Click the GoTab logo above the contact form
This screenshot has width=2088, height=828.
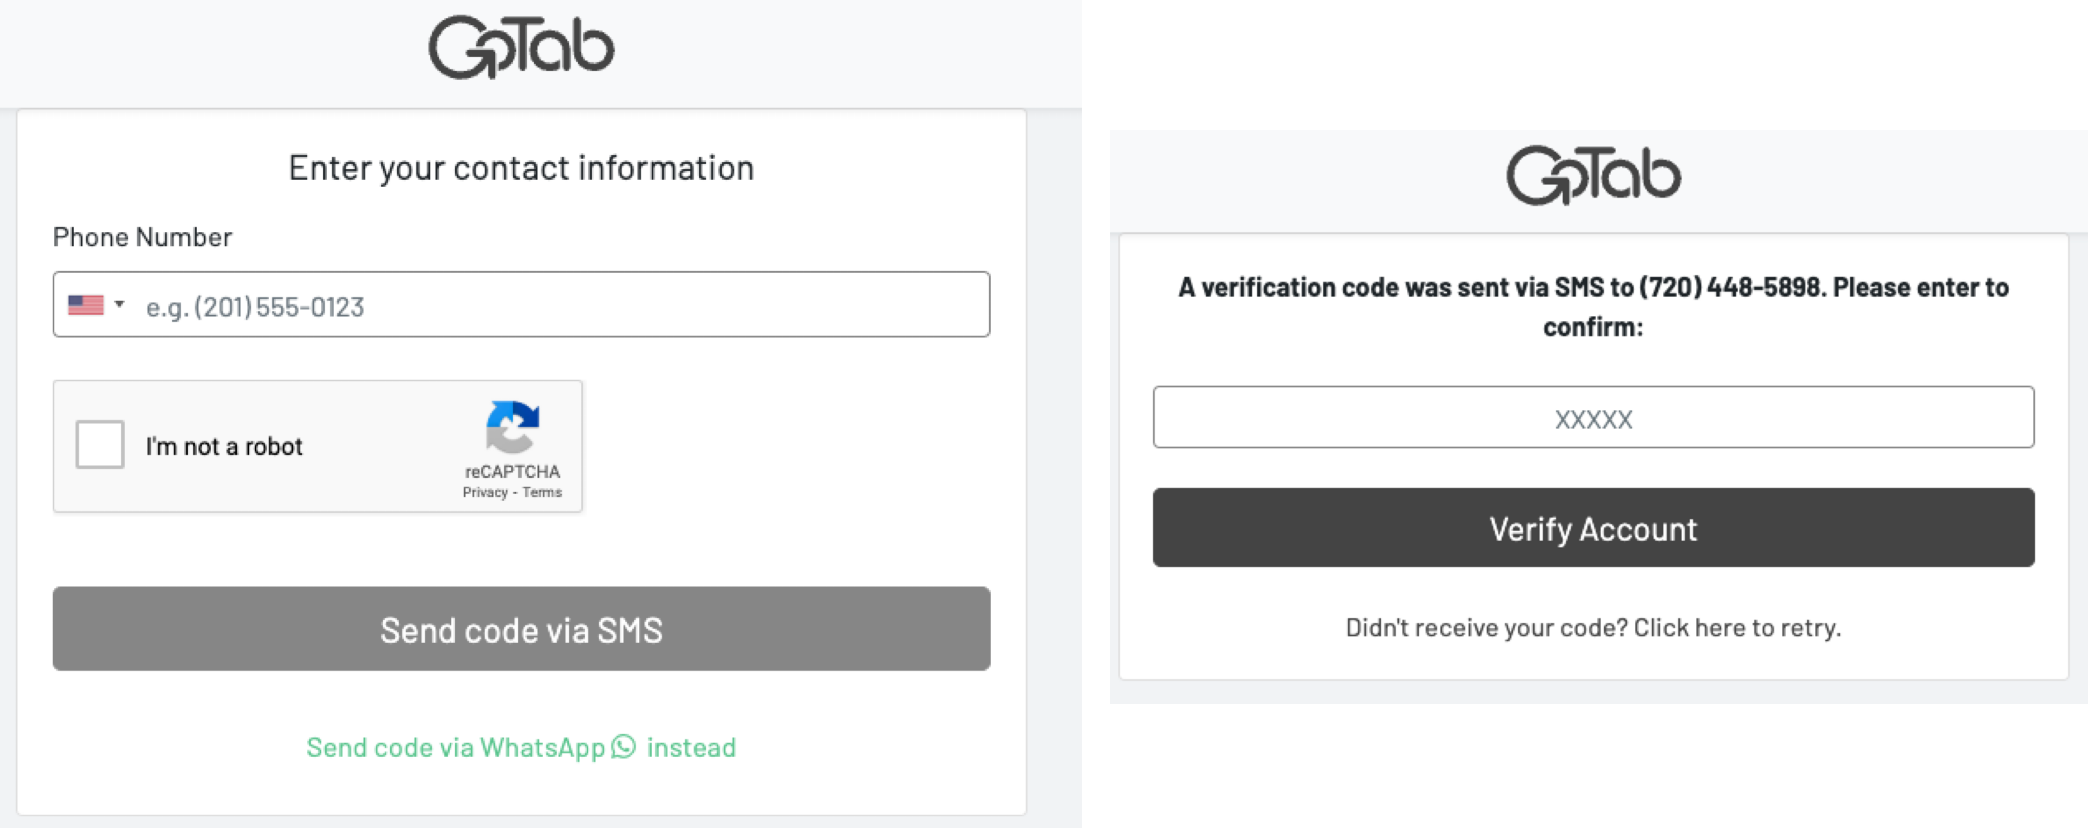click(x=521, y=47)
